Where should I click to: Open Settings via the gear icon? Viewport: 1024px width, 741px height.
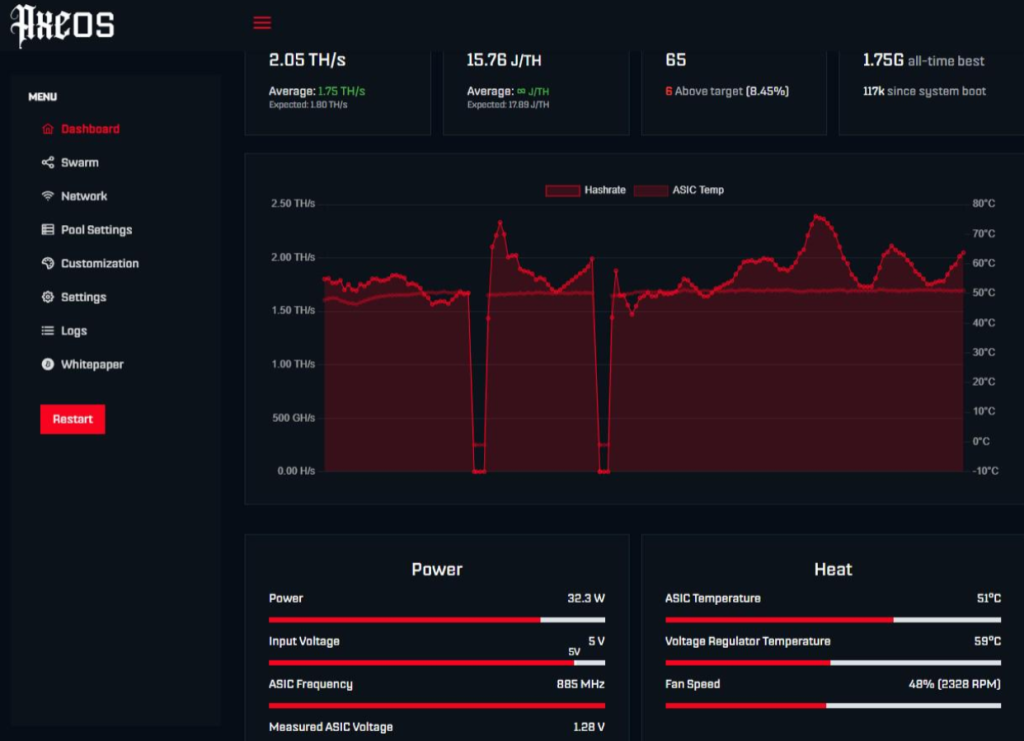[48, 296]
